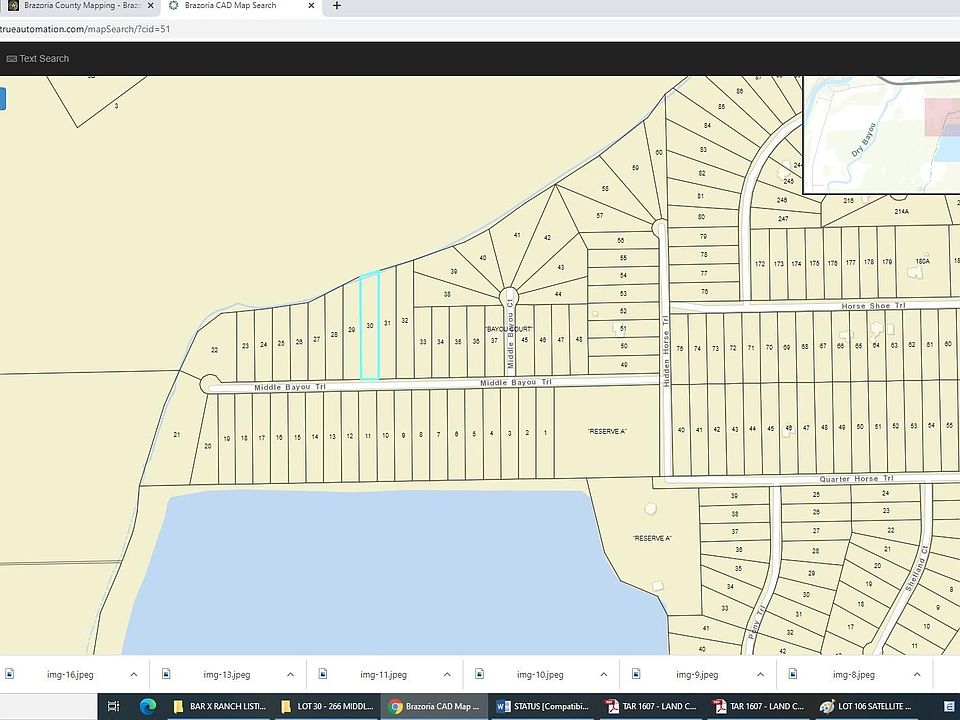Click the overview inset map
Screen dimensions: 960x720
(x=880, y=135)
